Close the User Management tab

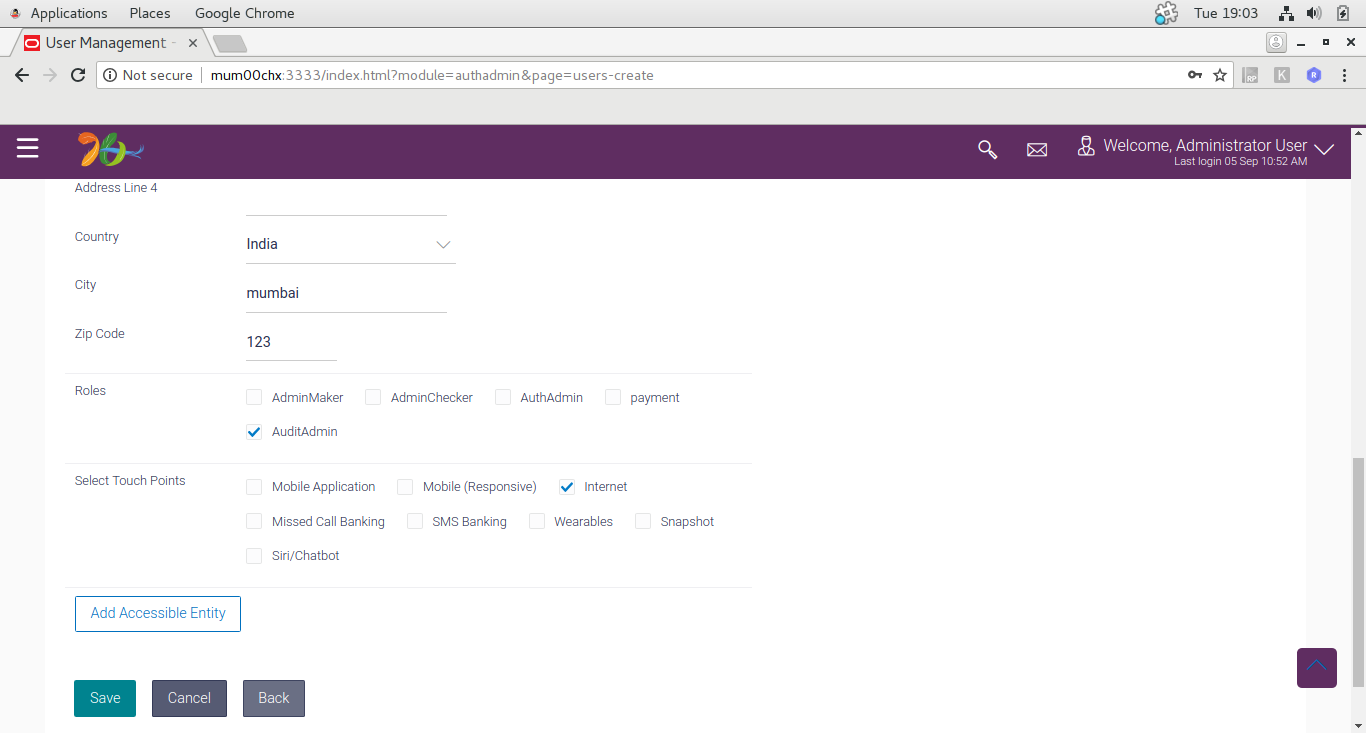pyautogui.click(x=193, y=43)
